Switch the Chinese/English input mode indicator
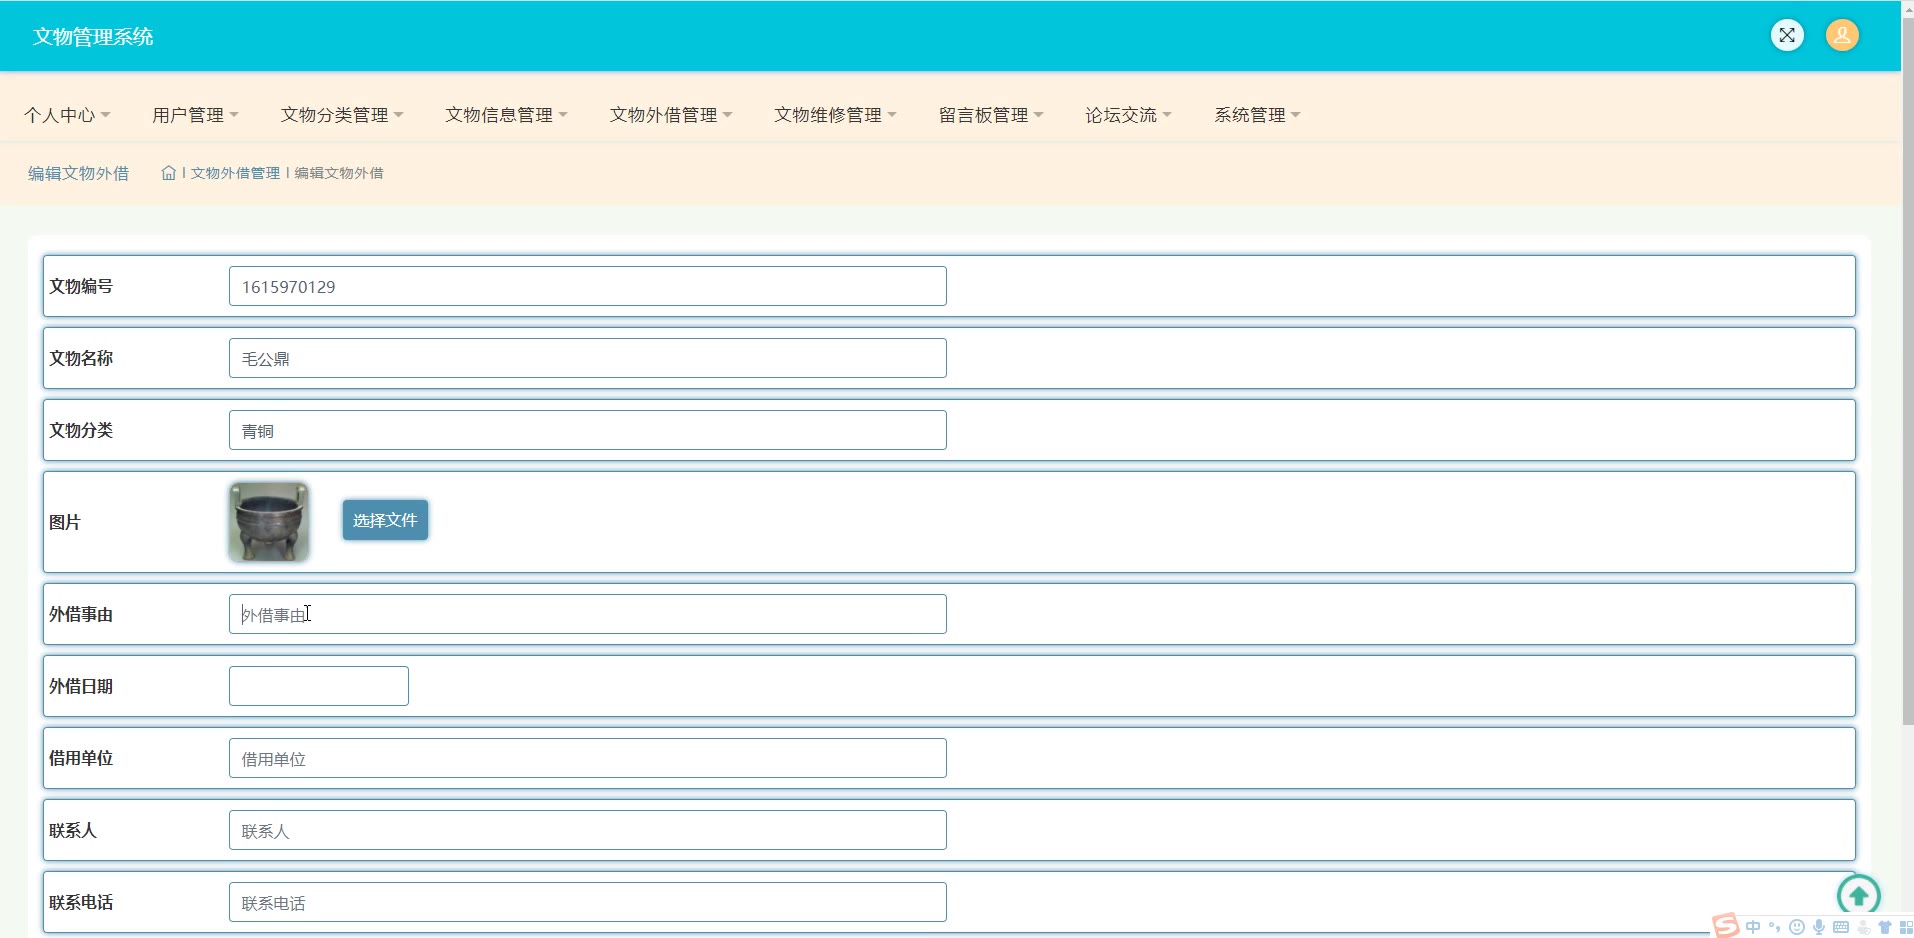 (1753, 927)
